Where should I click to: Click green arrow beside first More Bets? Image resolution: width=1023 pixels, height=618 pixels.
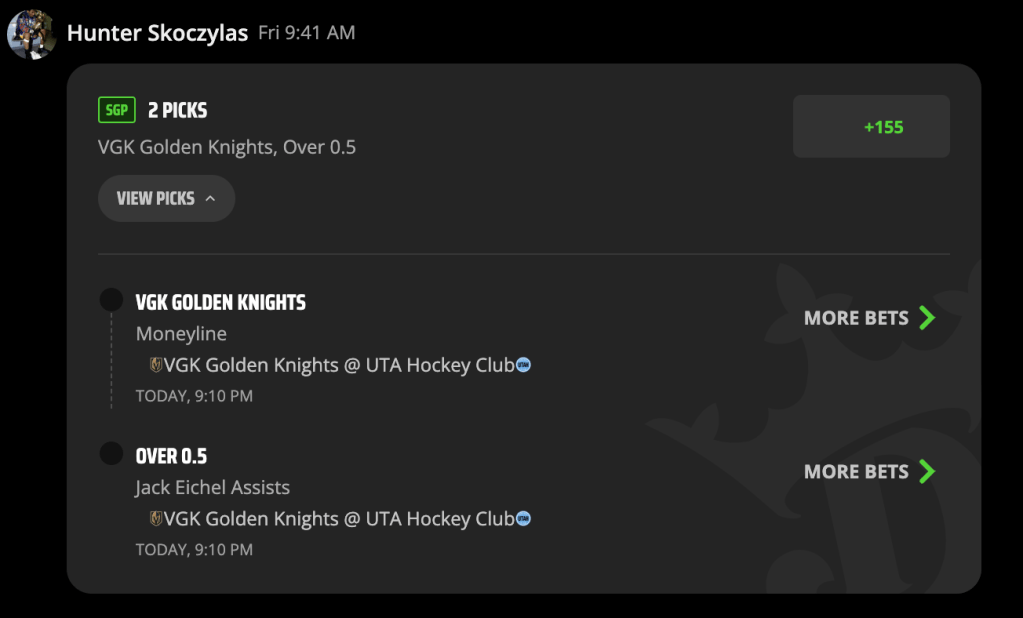point(927,318)
